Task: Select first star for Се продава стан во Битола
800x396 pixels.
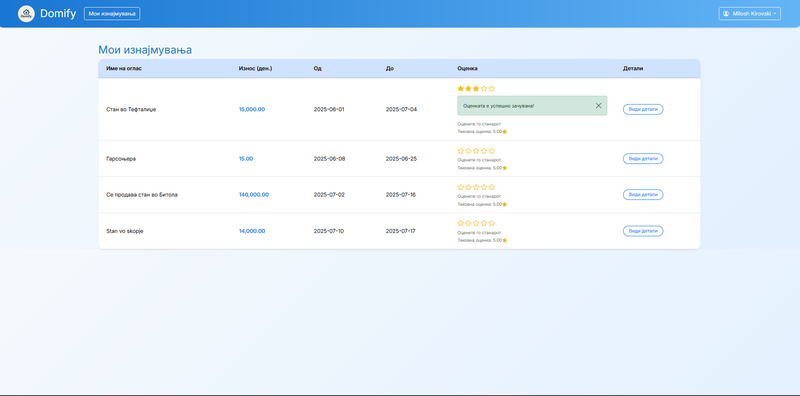Action: (461, 187)
